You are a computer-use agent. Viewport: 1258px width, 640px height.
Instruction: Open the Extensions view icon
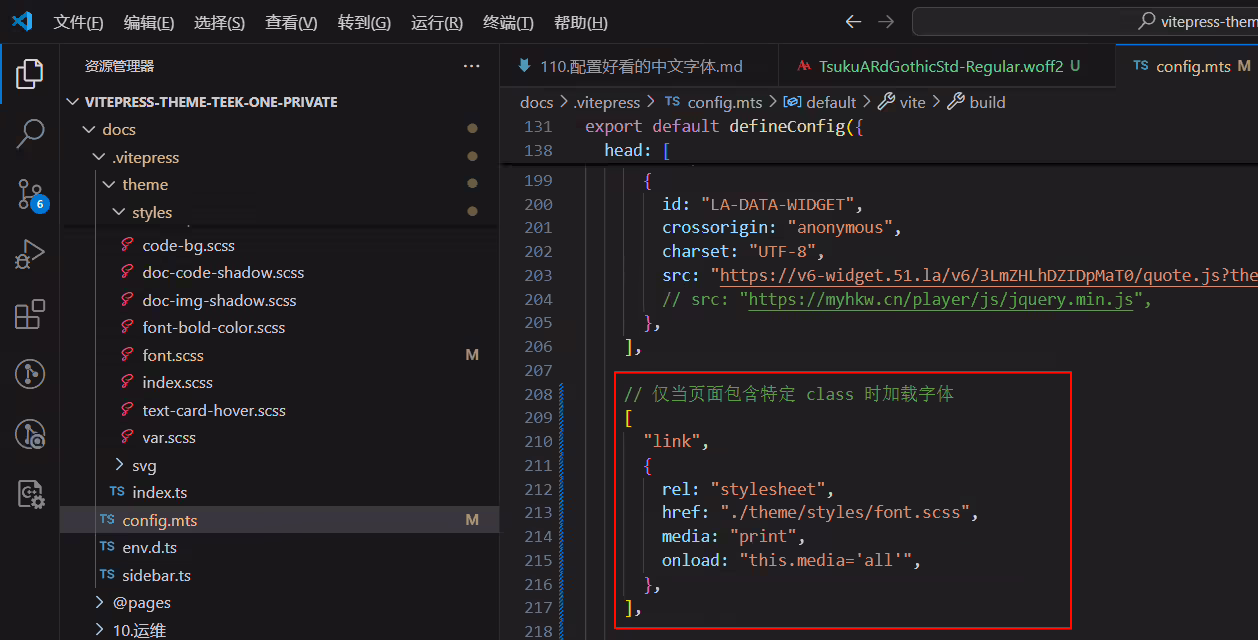point(30,314)
